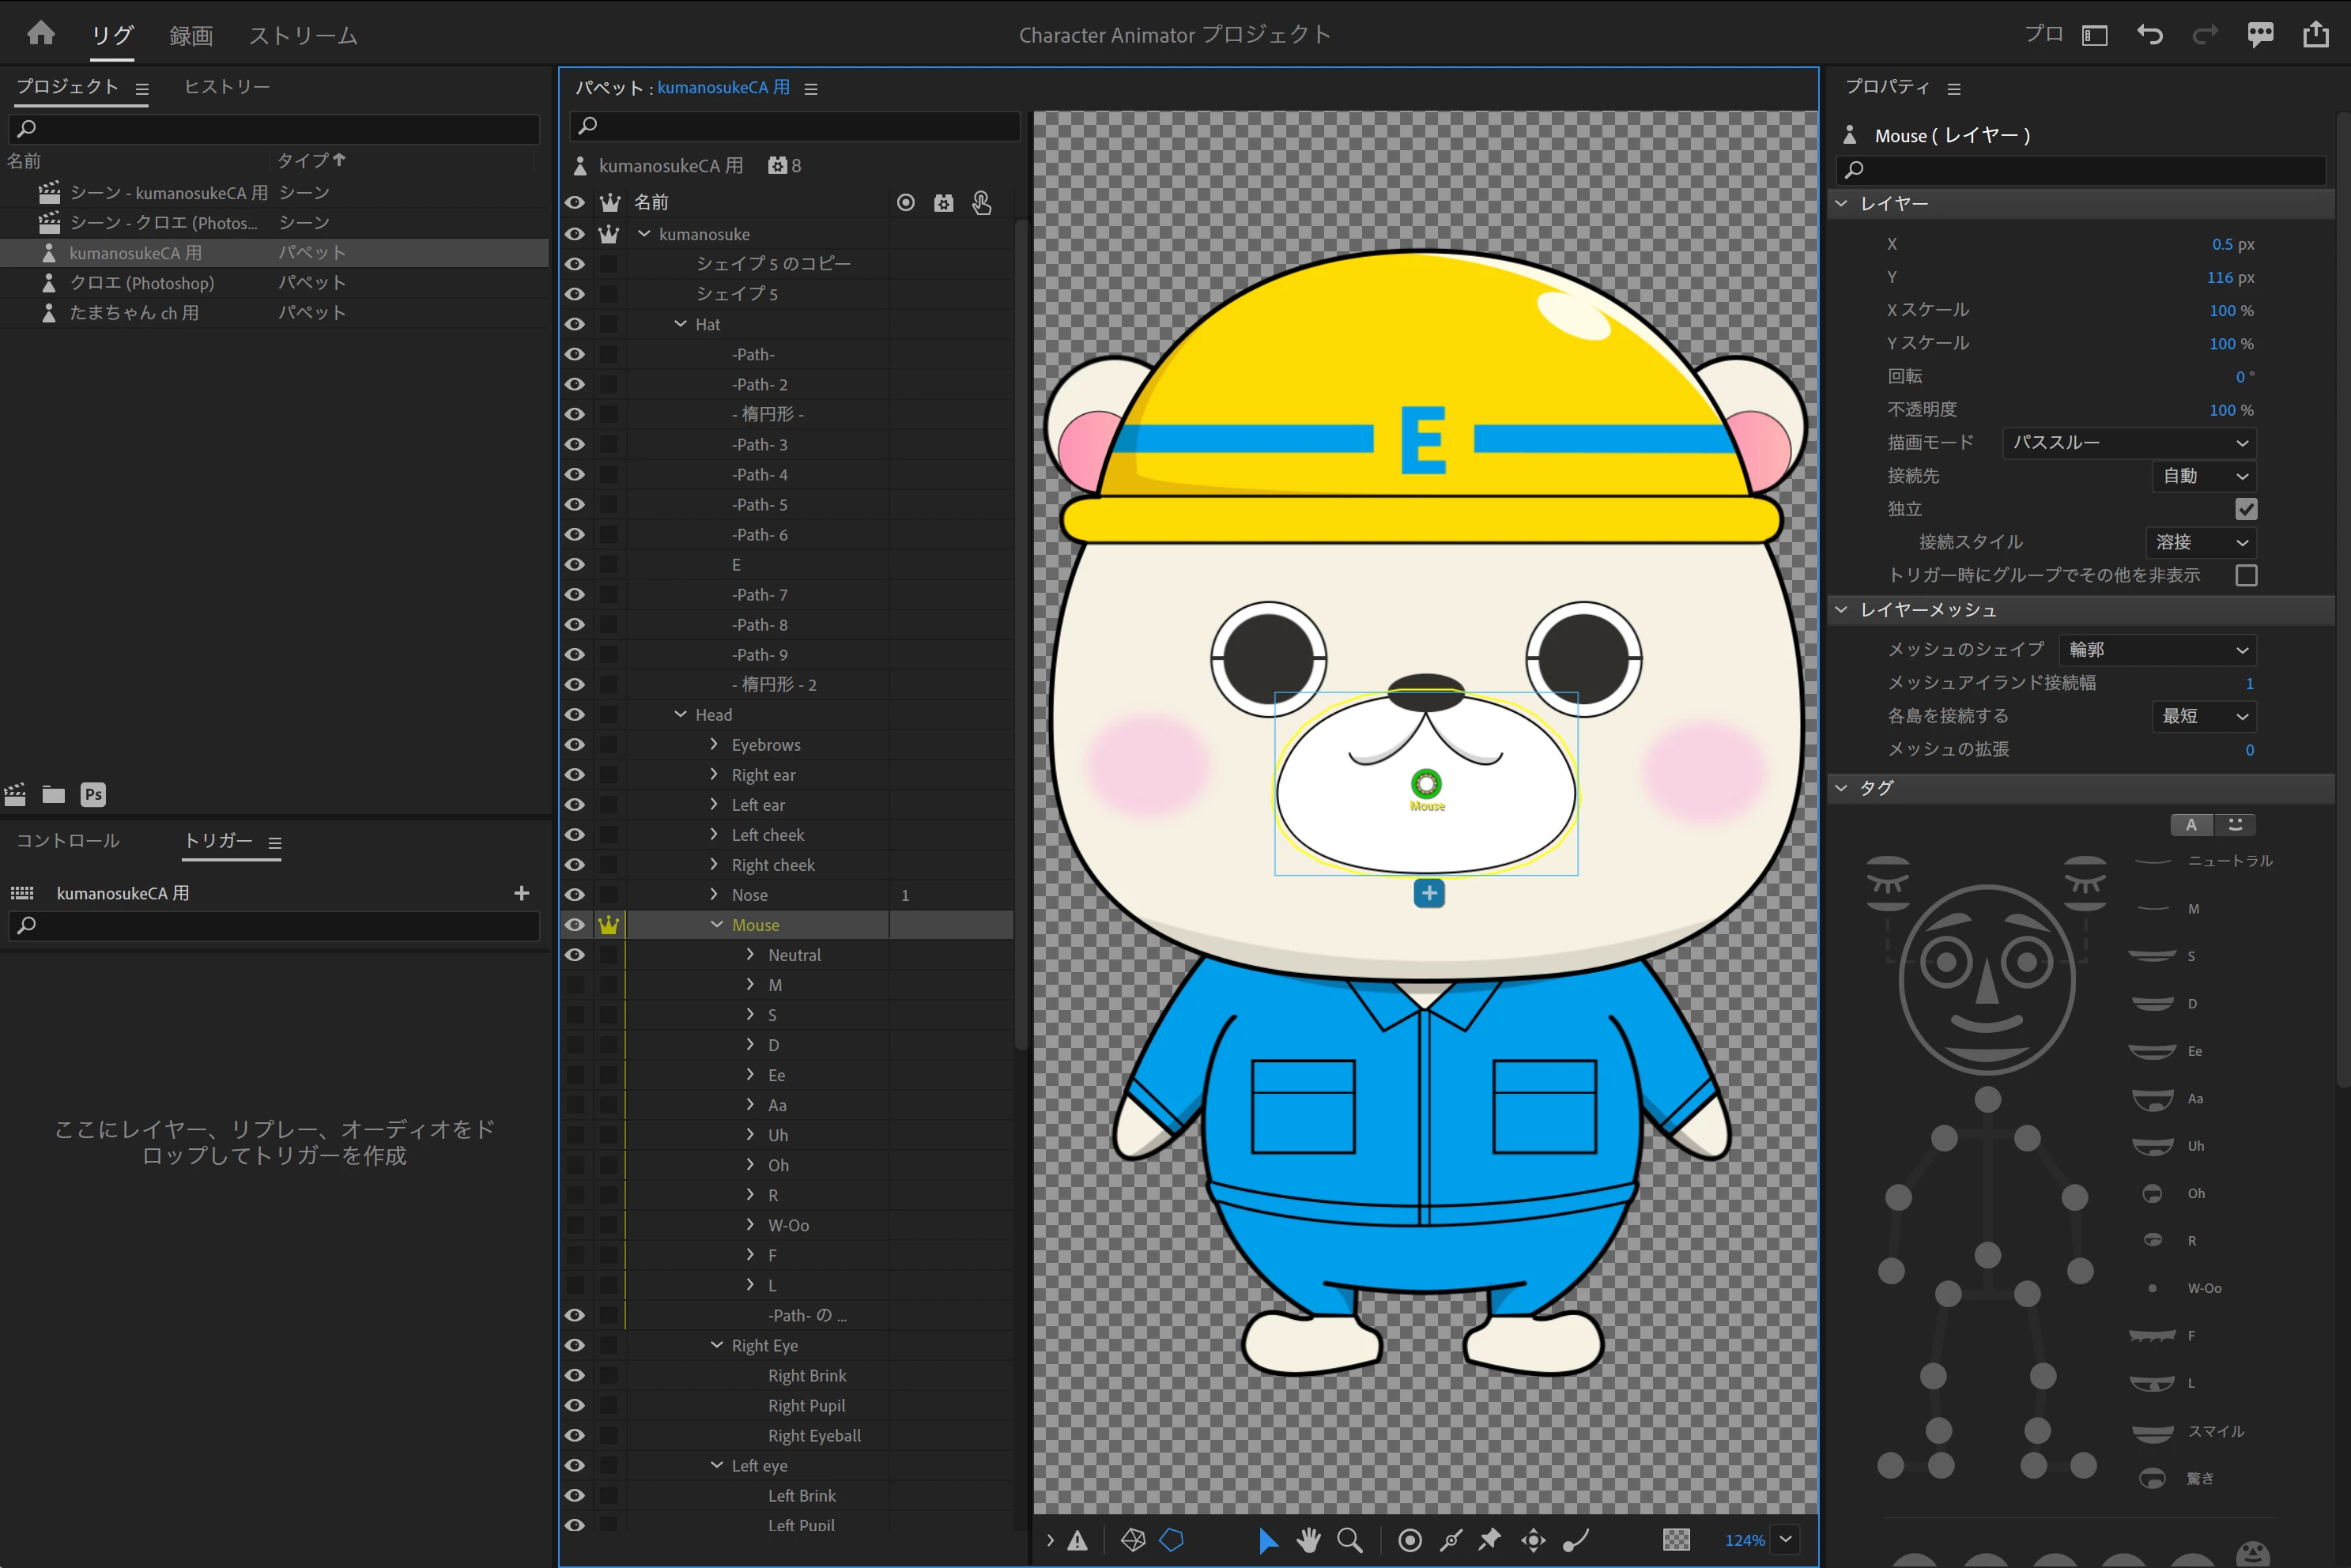Image resolution: width=2351 pixels, height=1568 pixels.
Task: Enable トリガー時にグループでその他を非表示 checkbox
Action: tap(2246, 575)
